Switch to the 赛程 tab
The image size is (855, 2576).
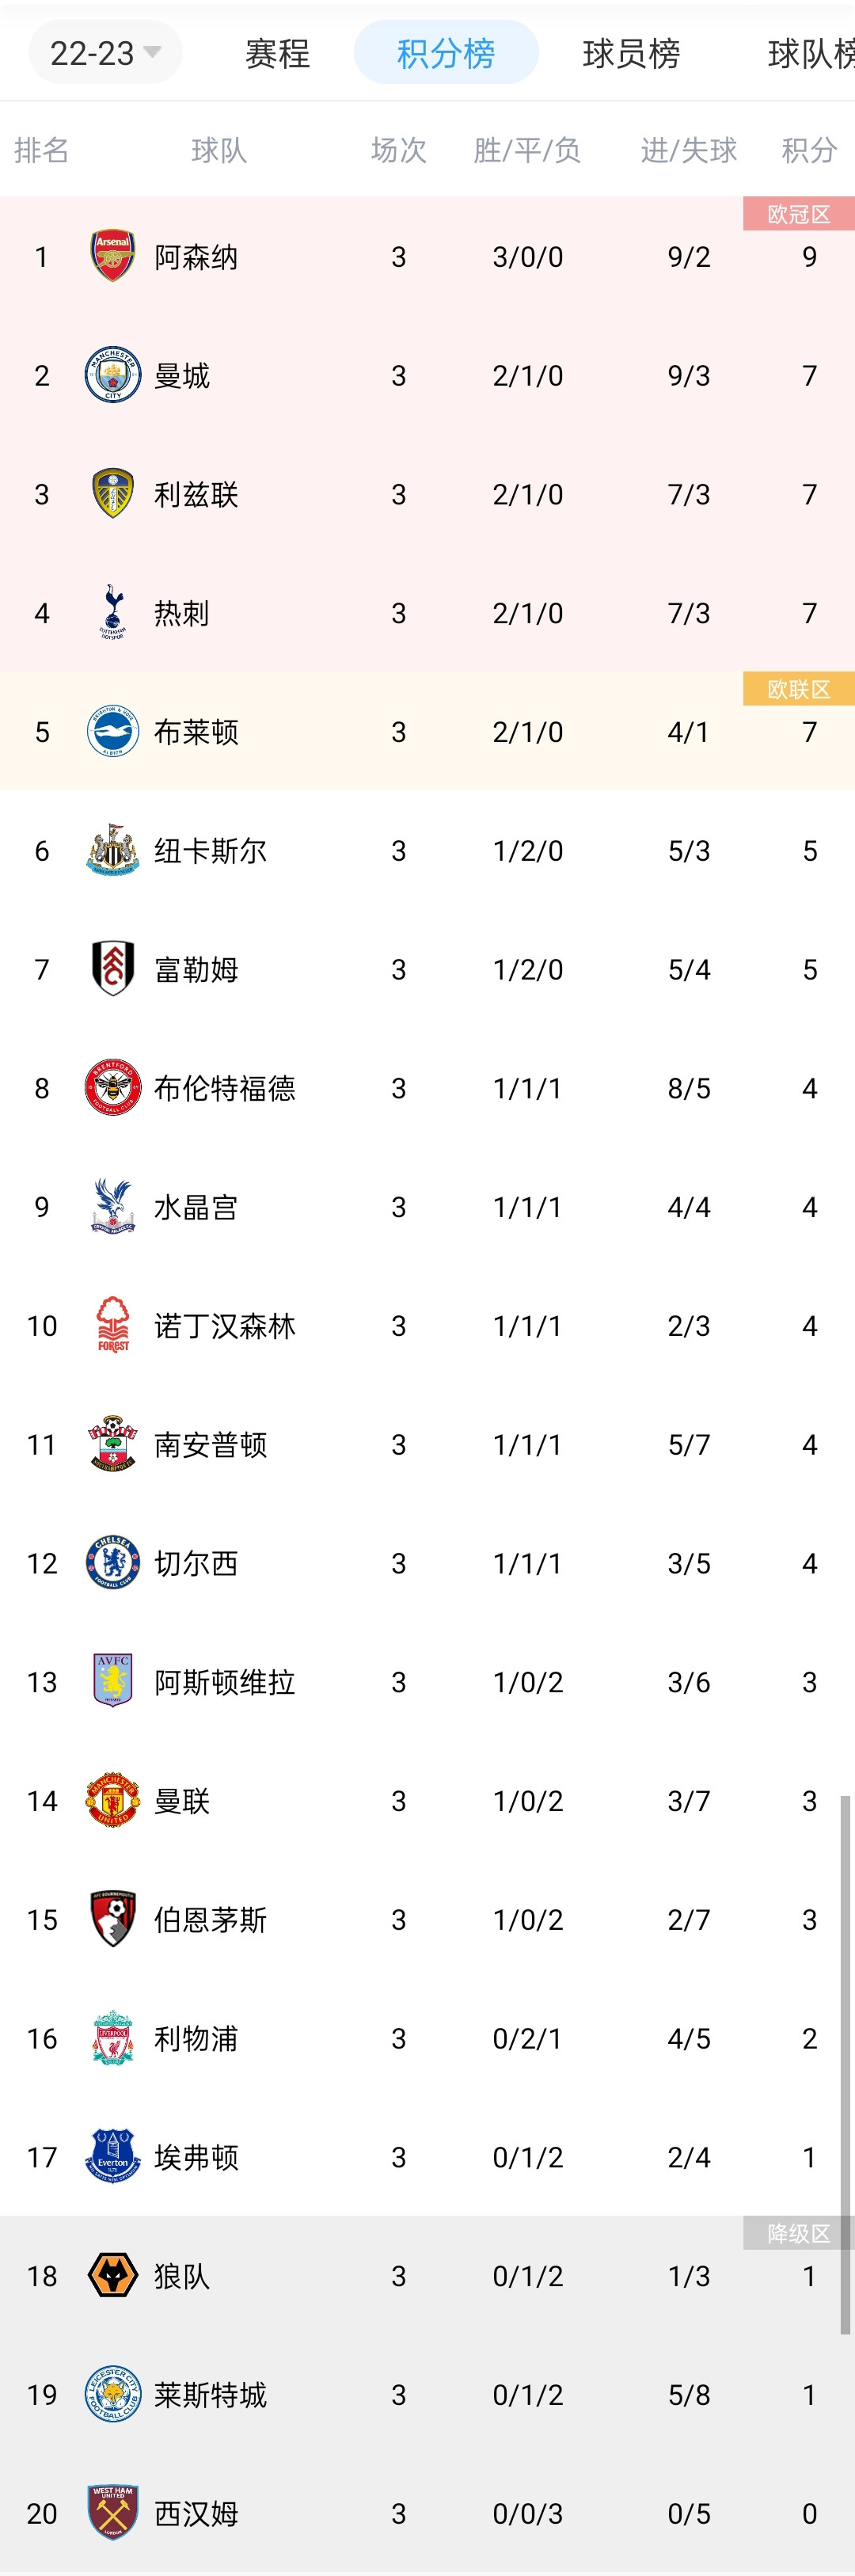tap(277, 53)
